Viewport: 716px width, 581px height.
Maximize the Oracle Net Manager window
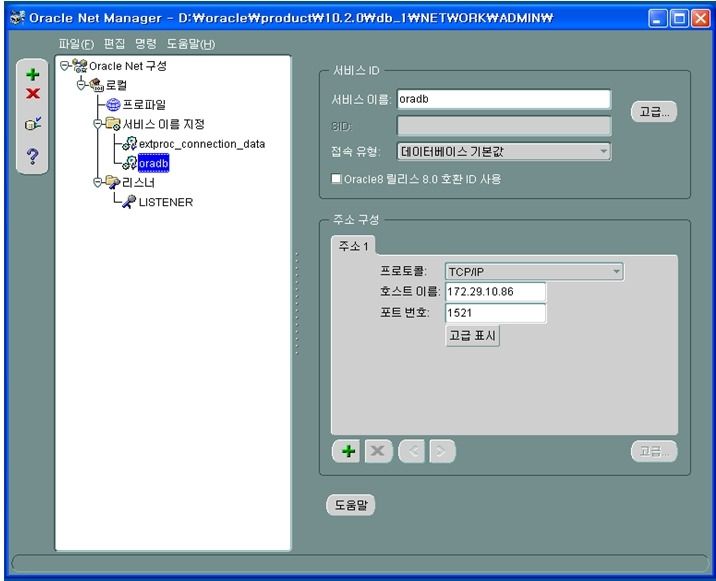pos(679,18)
